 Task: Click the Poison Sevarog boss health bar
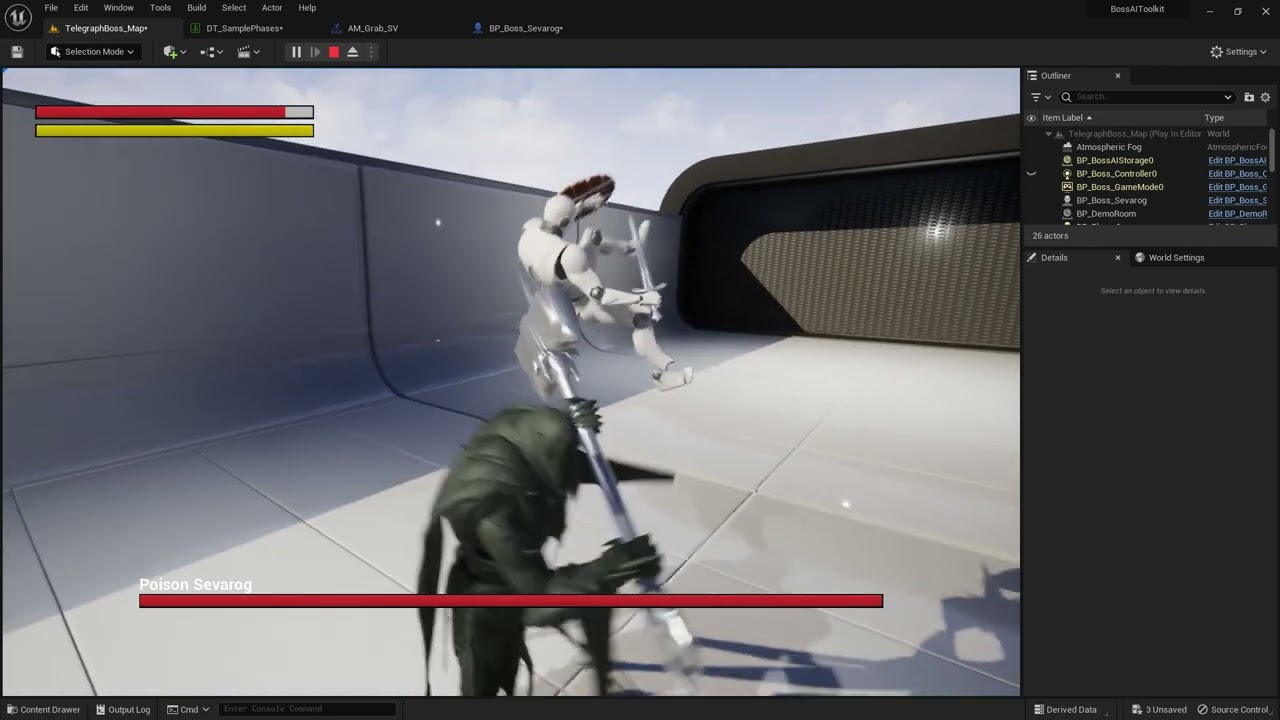coord(511,601)
